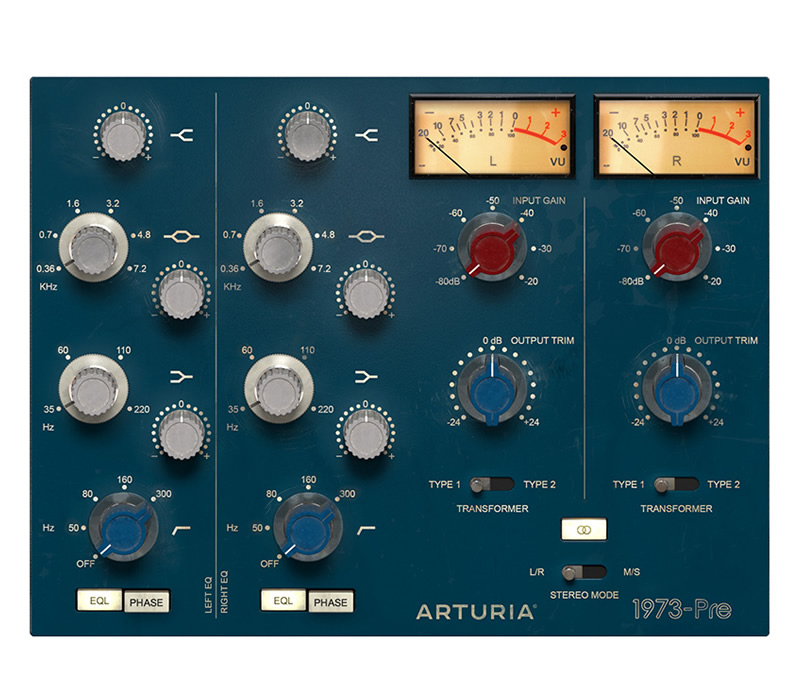This screenshot has height=697, width=800.
Task: Click TYPE 2 label on L channel transformer
Action: 539,484
